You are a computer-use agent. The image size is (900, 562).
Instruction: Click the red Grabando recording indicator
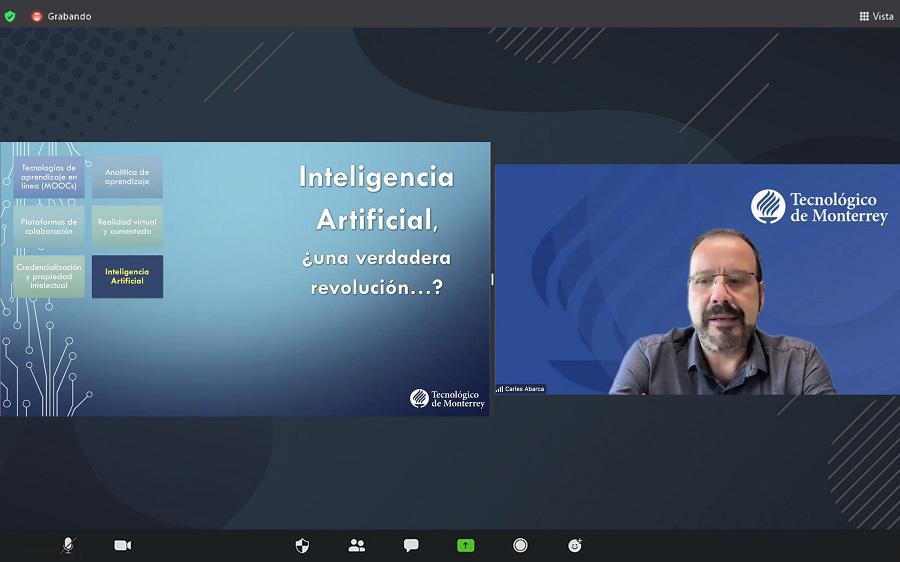pos(61,16)
